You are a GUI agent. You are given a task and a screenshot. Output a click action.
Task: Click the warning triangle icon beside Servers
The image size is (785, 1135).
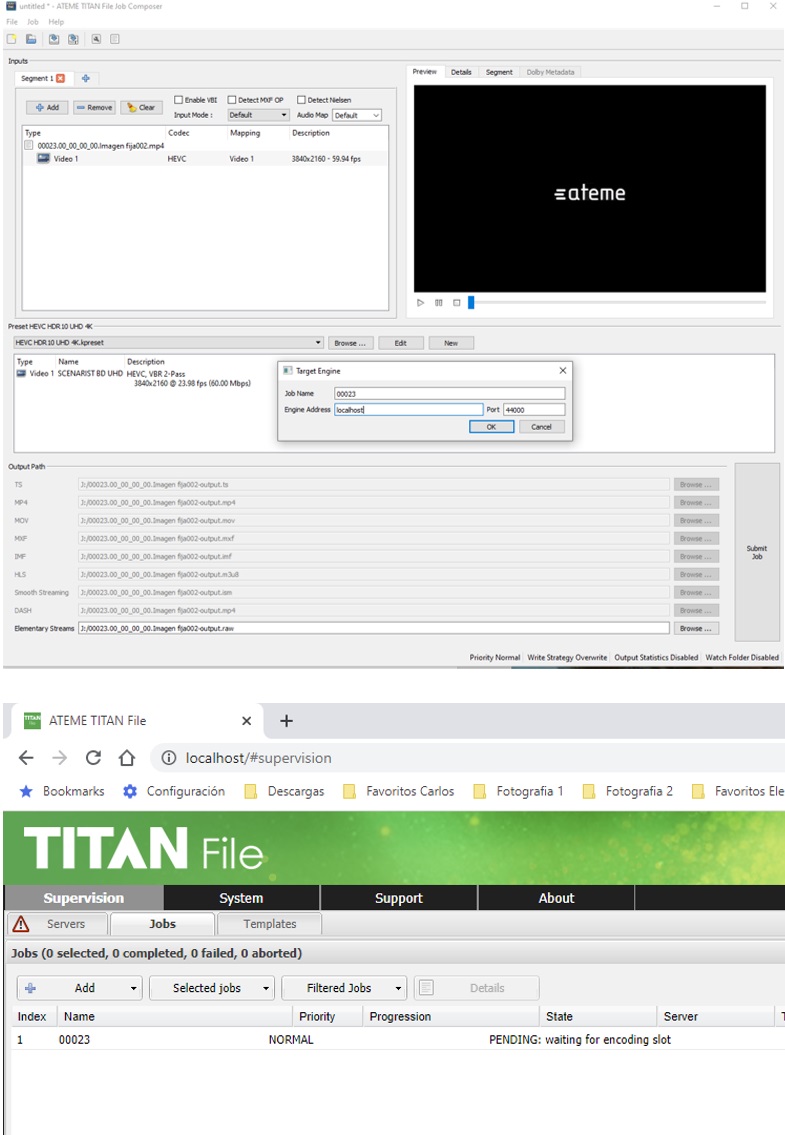pos(21,924)
